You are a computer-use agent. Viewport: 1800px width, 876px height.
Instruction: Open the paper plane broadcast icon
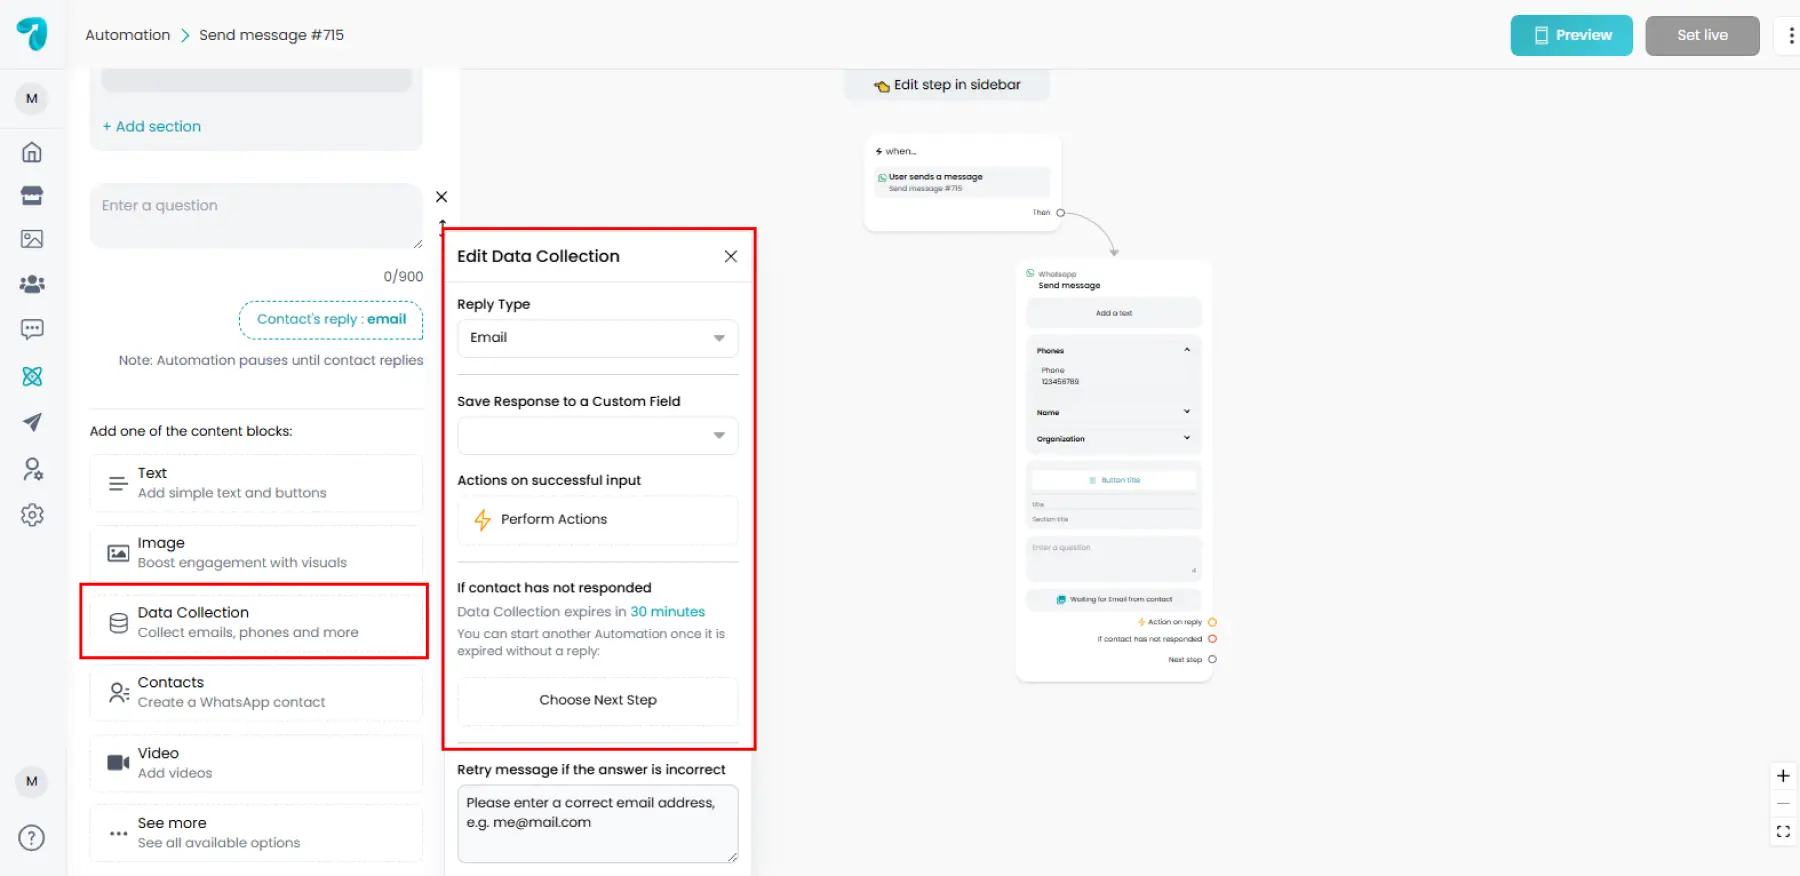pyautogui.click(x=32, y=422)
